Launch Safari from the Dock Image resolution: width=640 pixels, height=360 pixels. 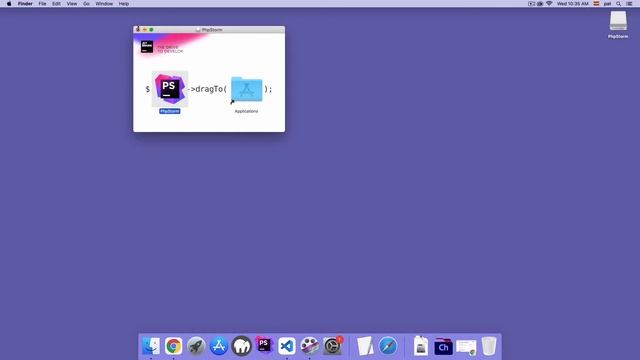388,346
